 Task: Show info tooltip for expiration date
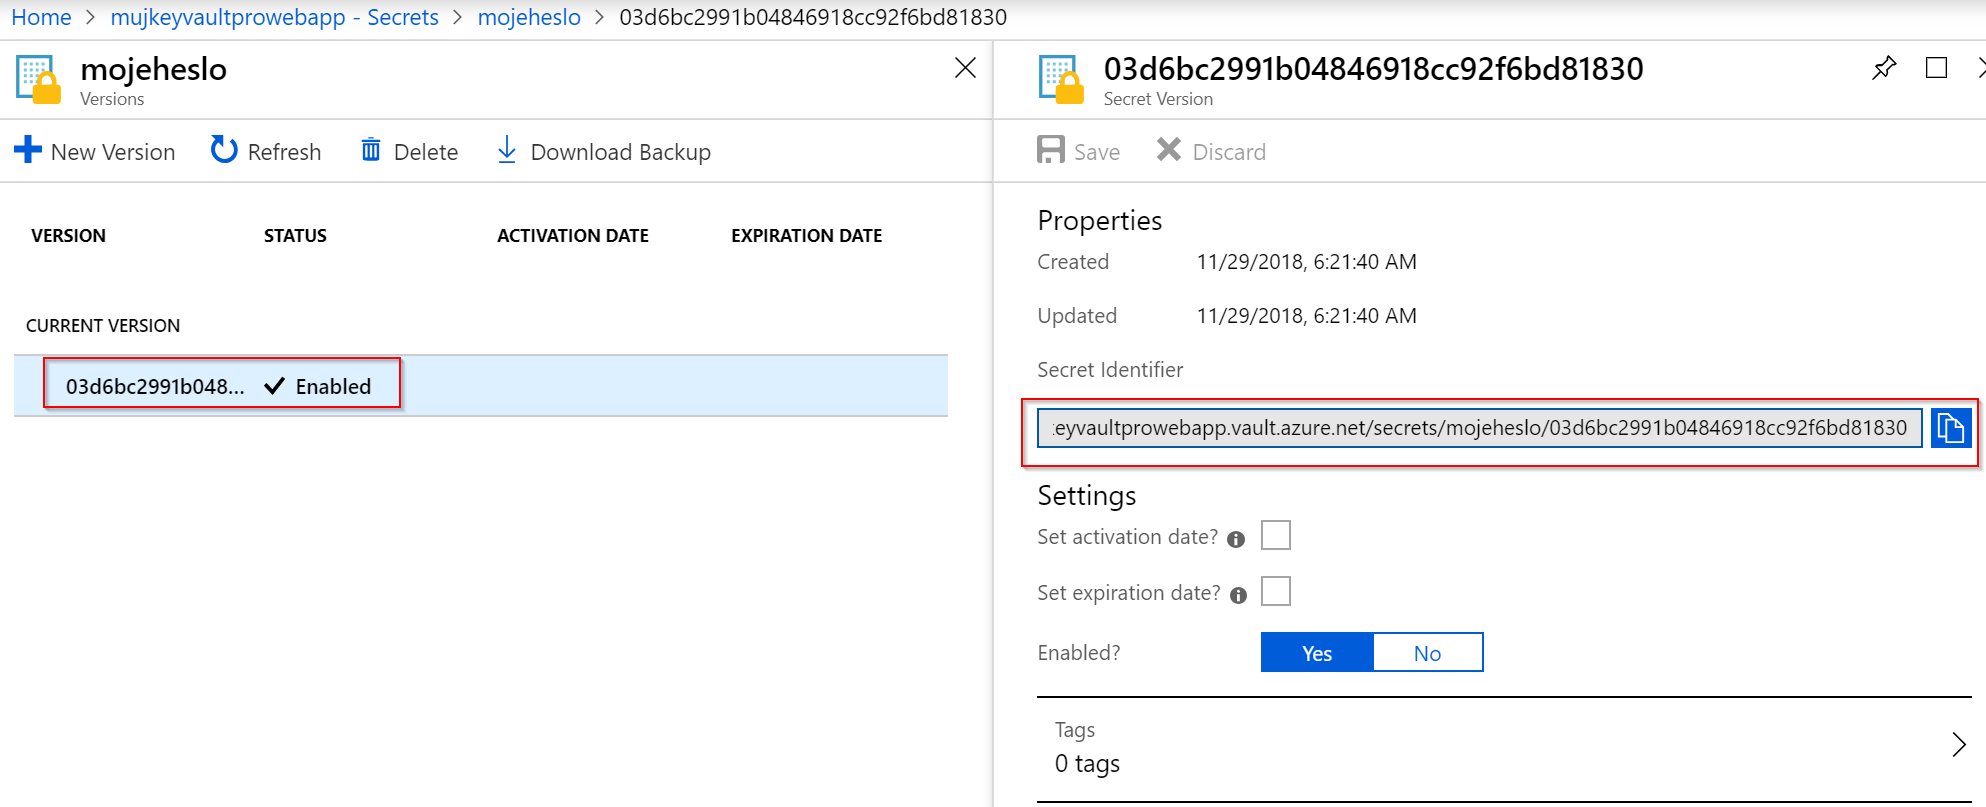(x=1239, y=596)
